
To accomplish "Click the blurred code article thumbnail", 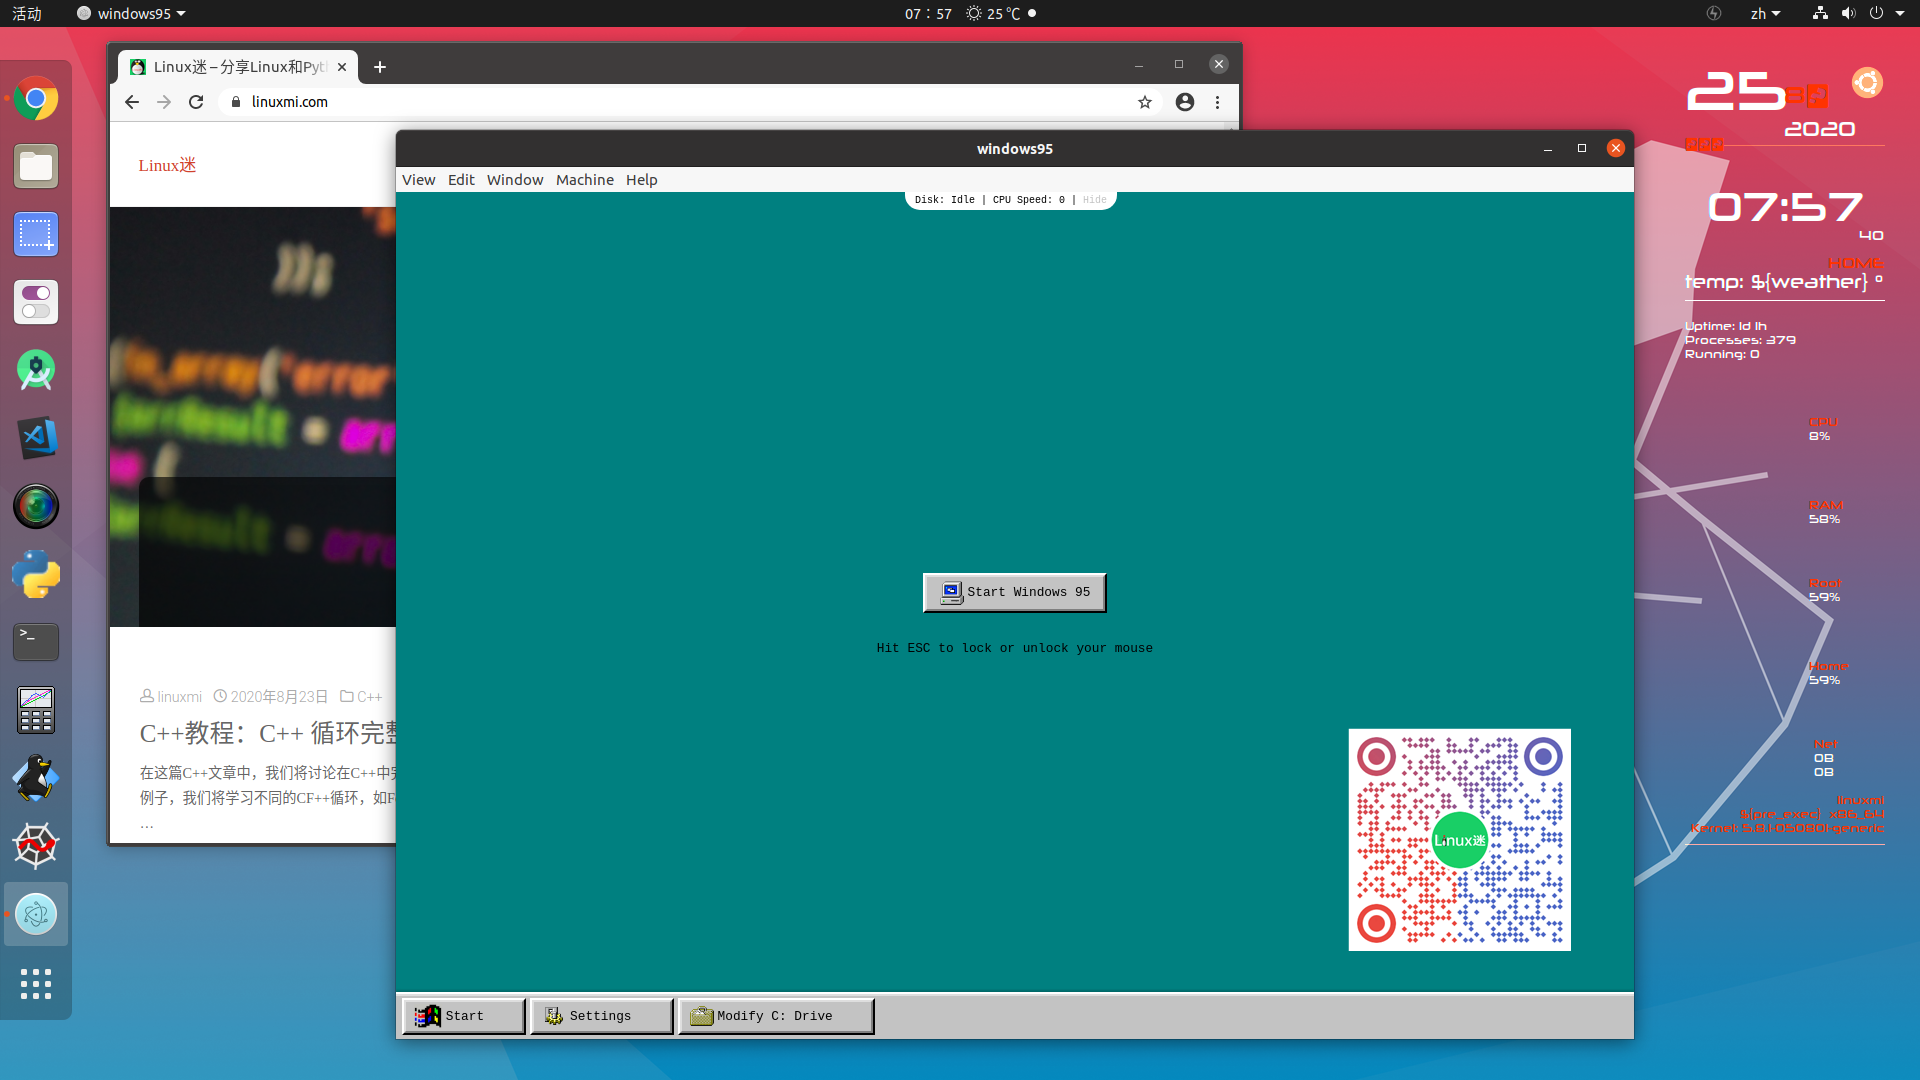I will coord(253,417).
